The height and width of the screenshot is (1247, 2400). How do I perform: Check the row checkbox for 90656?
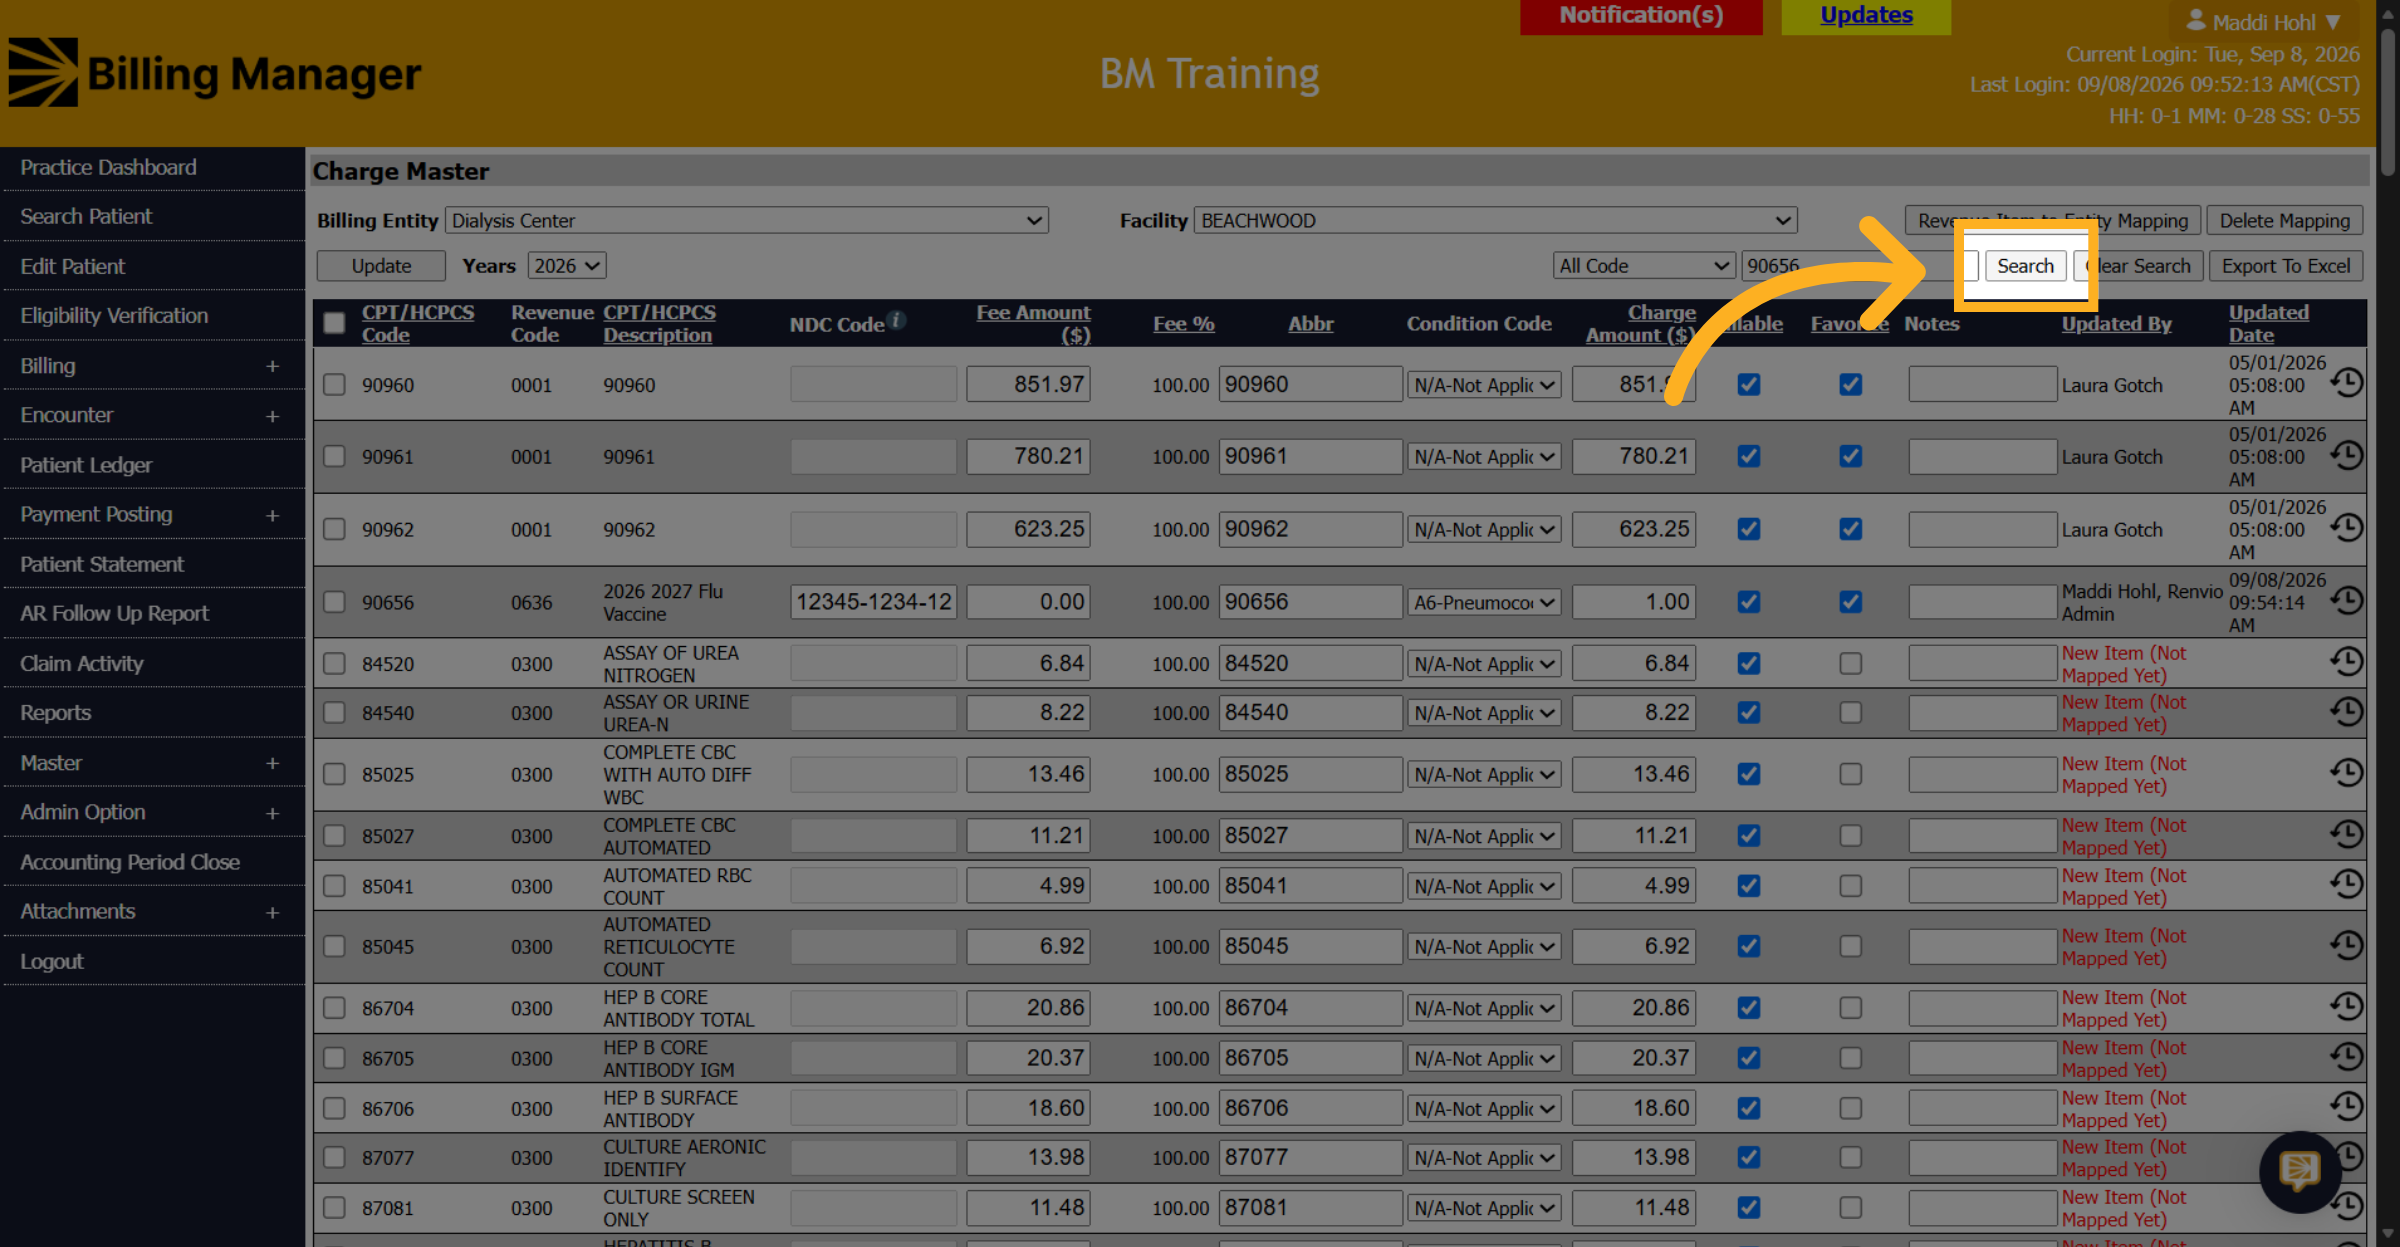coord(334,602)
